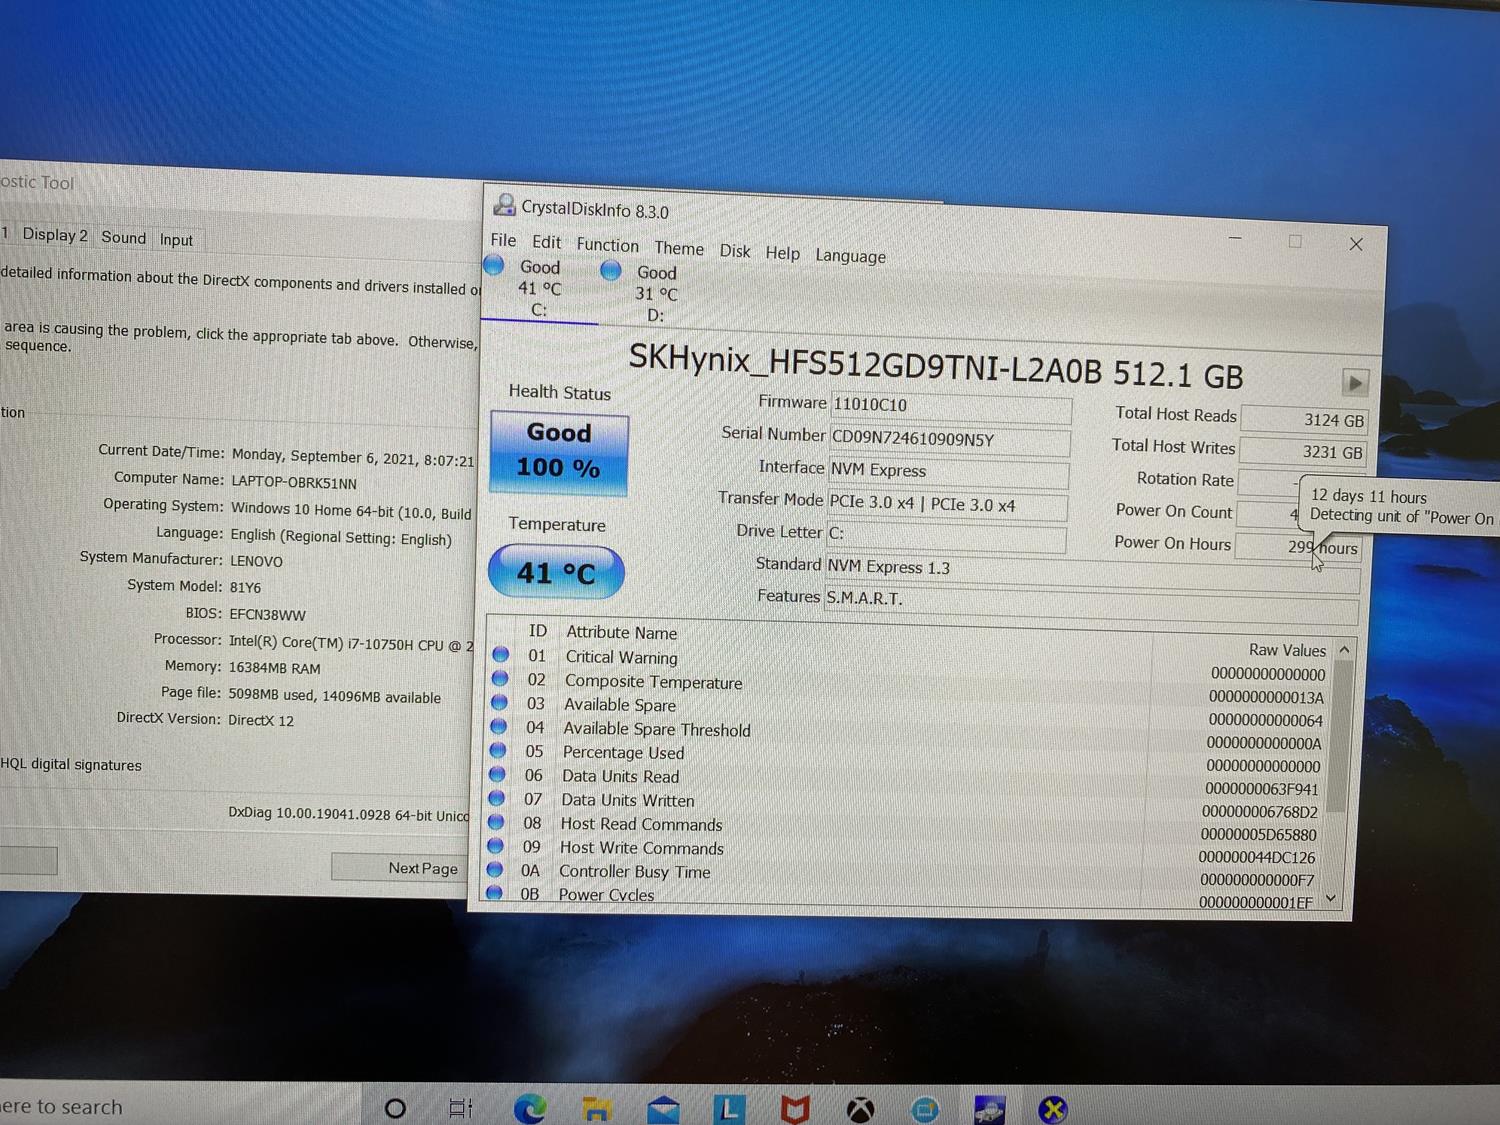Open the Disk menu
This screenshot has height=1125, width=1500.
coord(735,251)
